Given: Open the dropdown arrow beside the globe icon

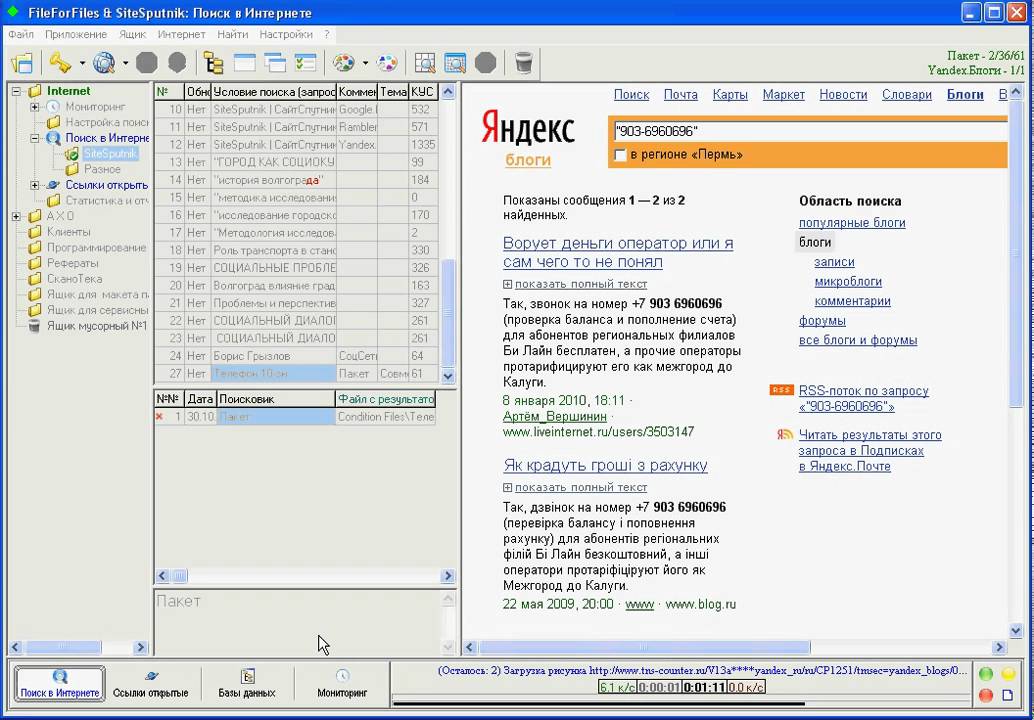Looking at the screenshot, I should tap(125, 63).
